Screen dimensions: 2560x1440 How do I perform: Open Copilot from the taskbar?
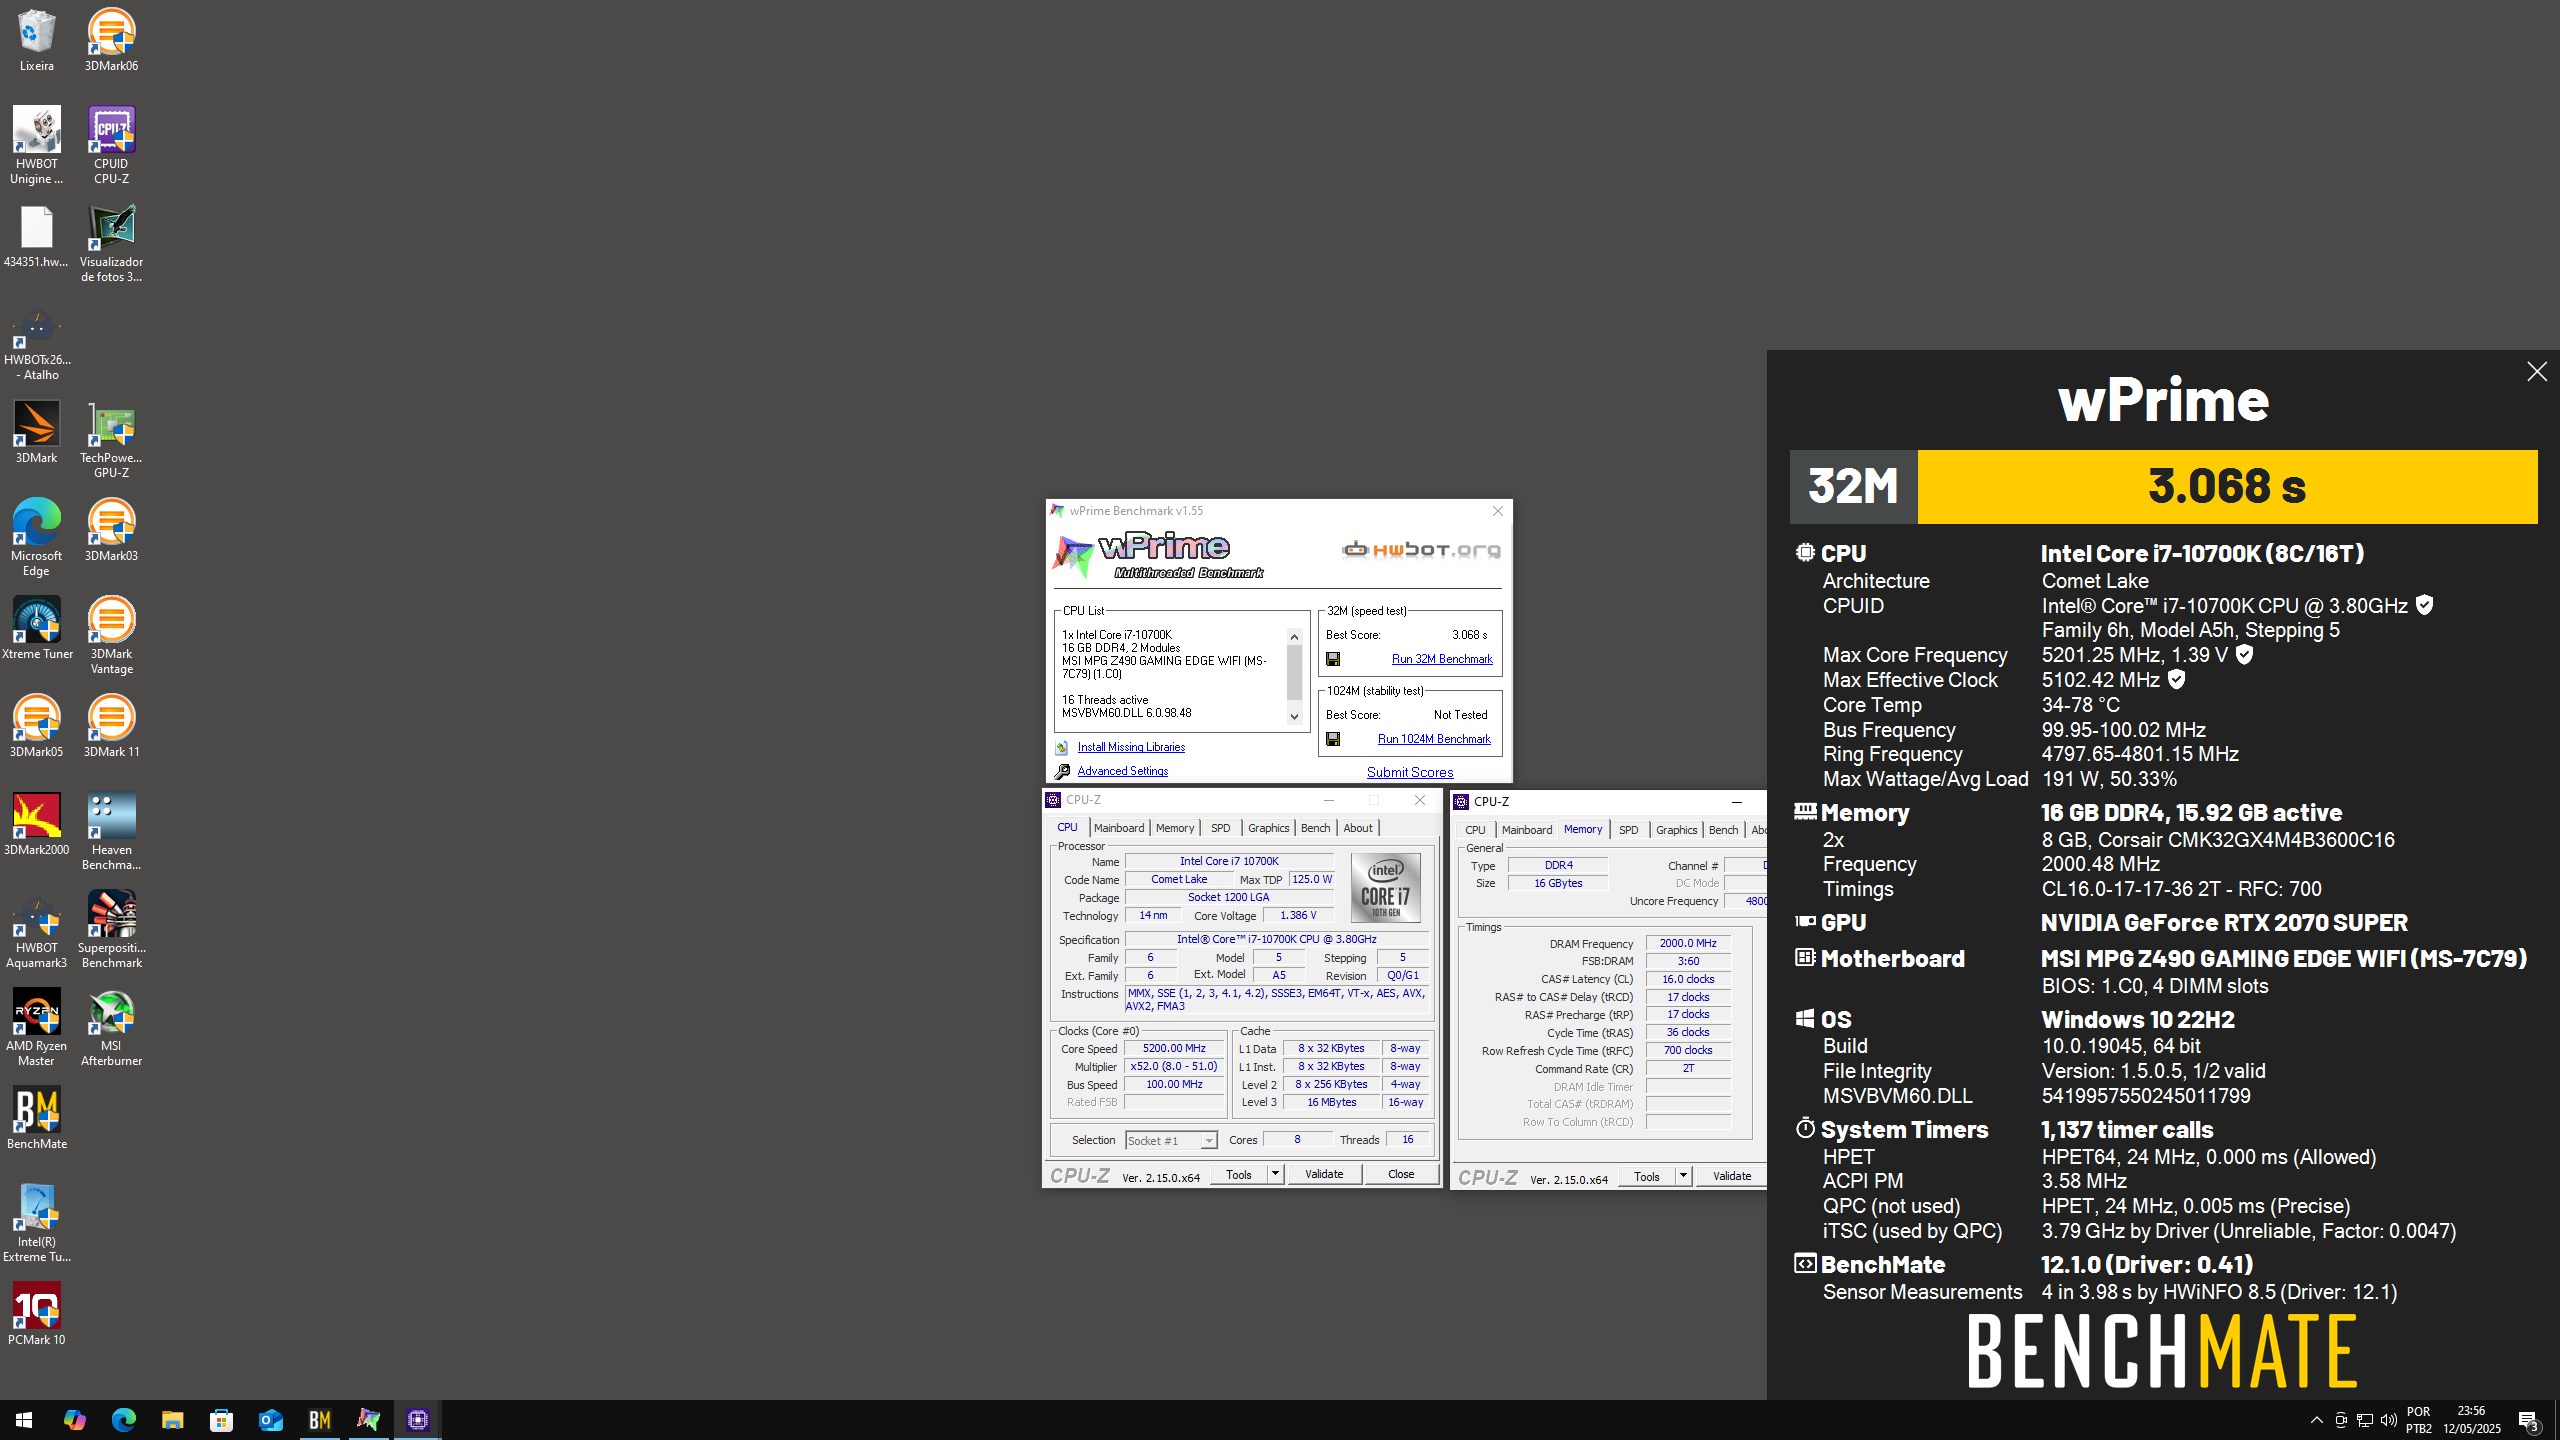74,1420
